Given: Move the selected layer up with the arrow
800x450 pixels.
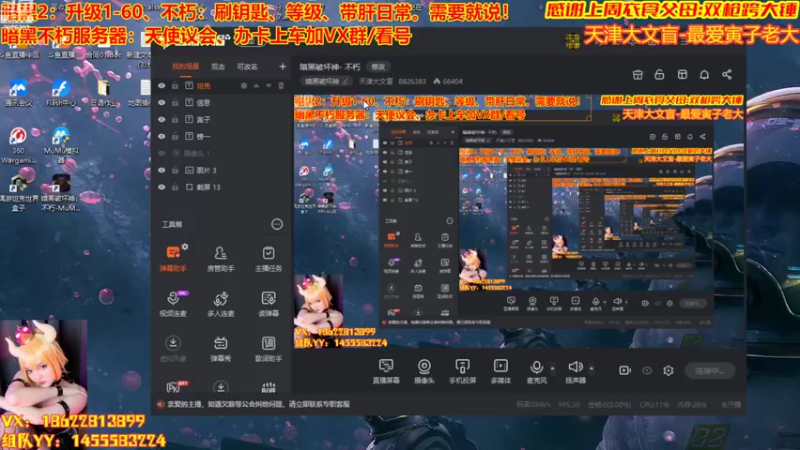Looking at the screenshot, I should (256, 86).
